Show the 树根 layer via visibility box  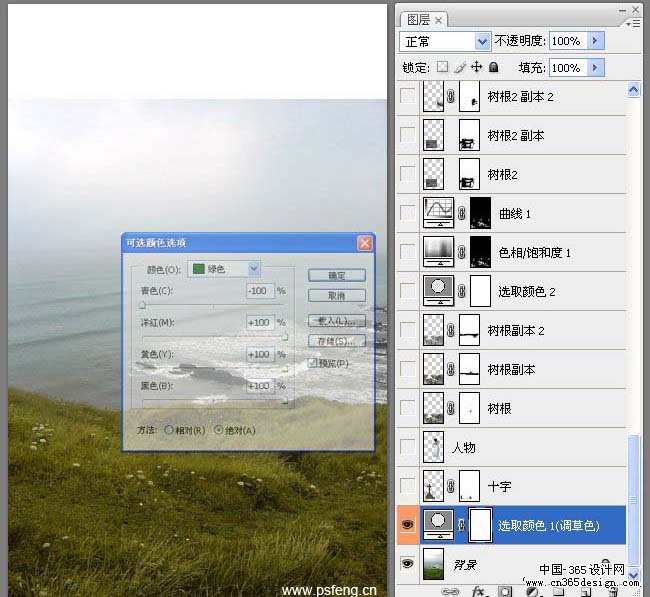coord(407,408)
